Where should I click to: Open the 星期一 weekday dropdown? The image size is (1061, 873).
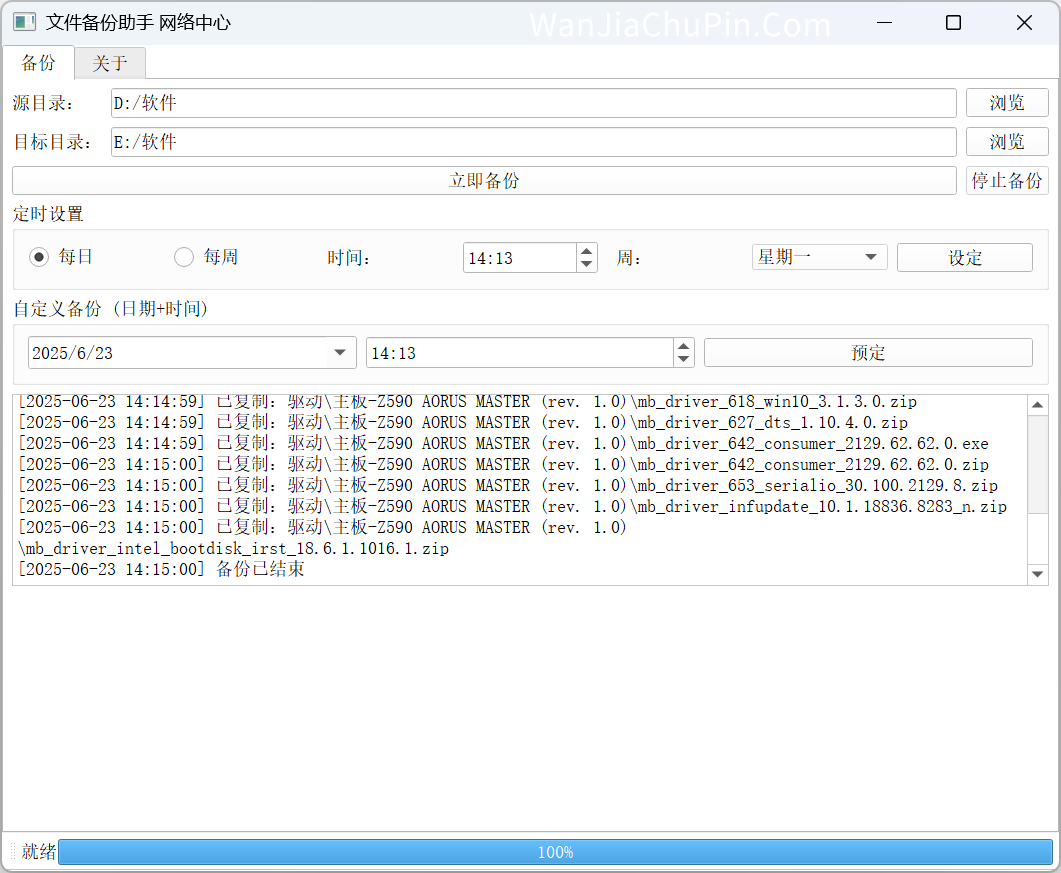click(819, 257)
